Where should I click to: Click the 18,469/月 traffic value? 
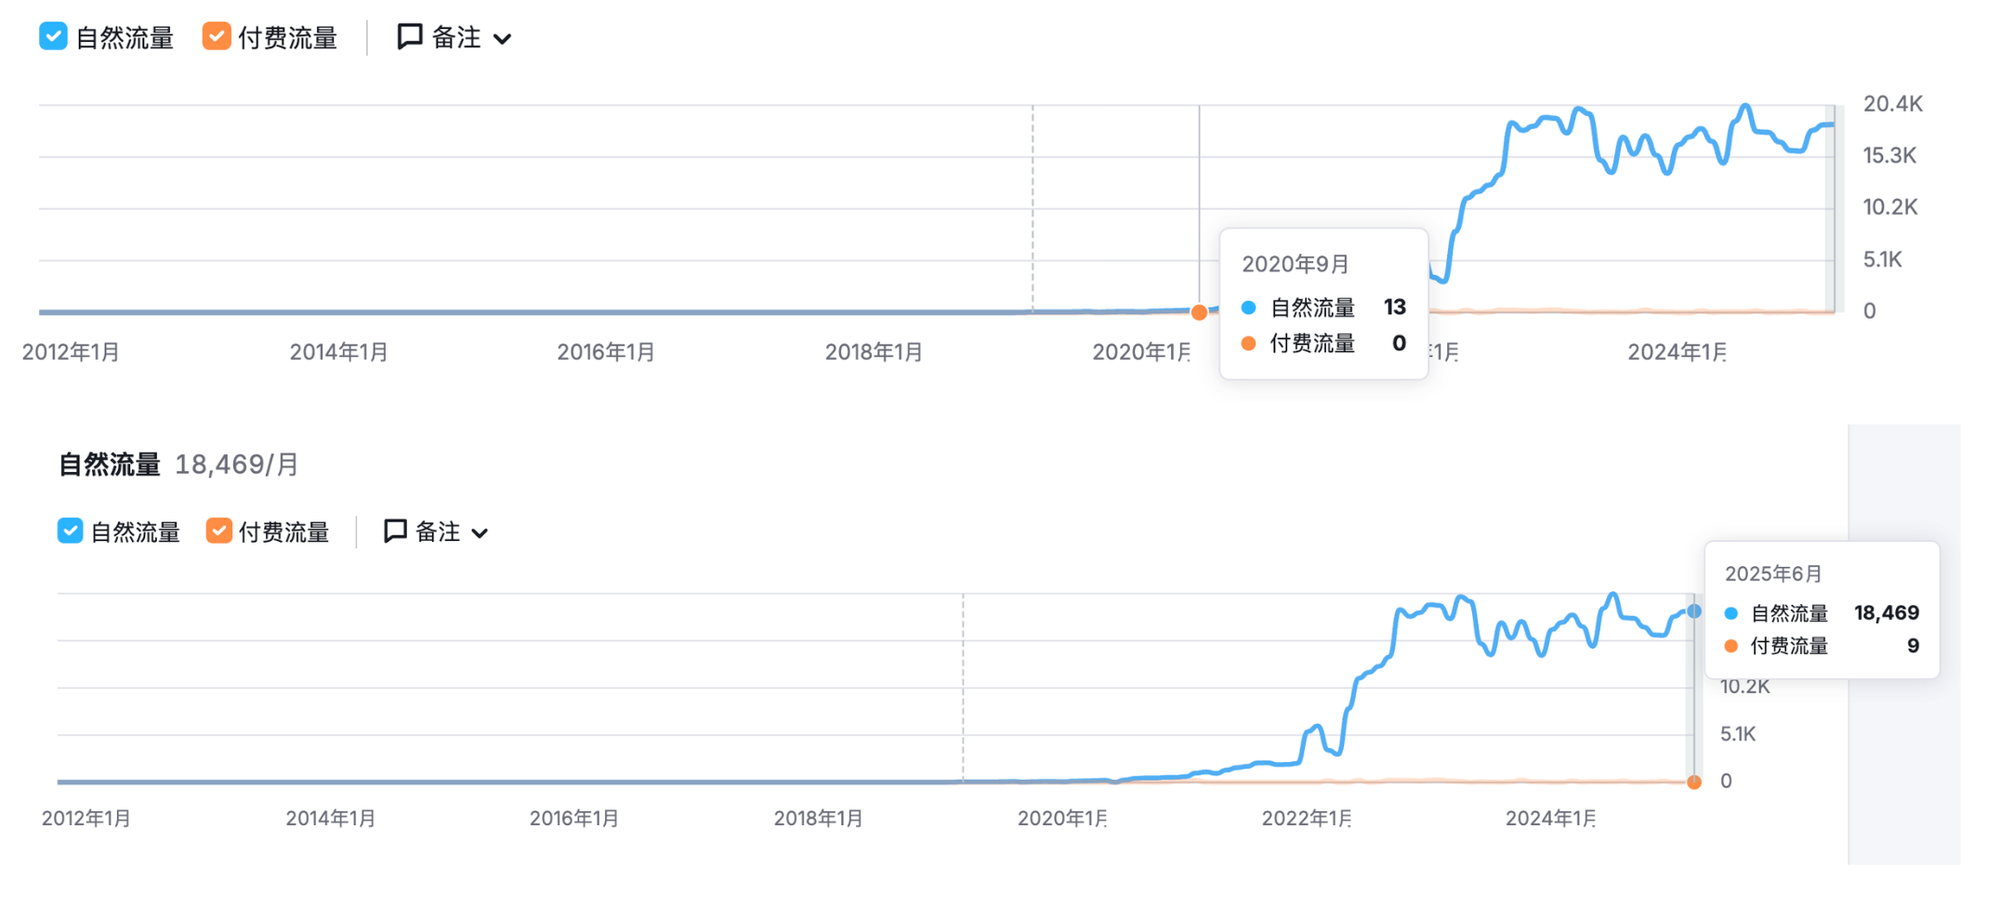[237, 464]
